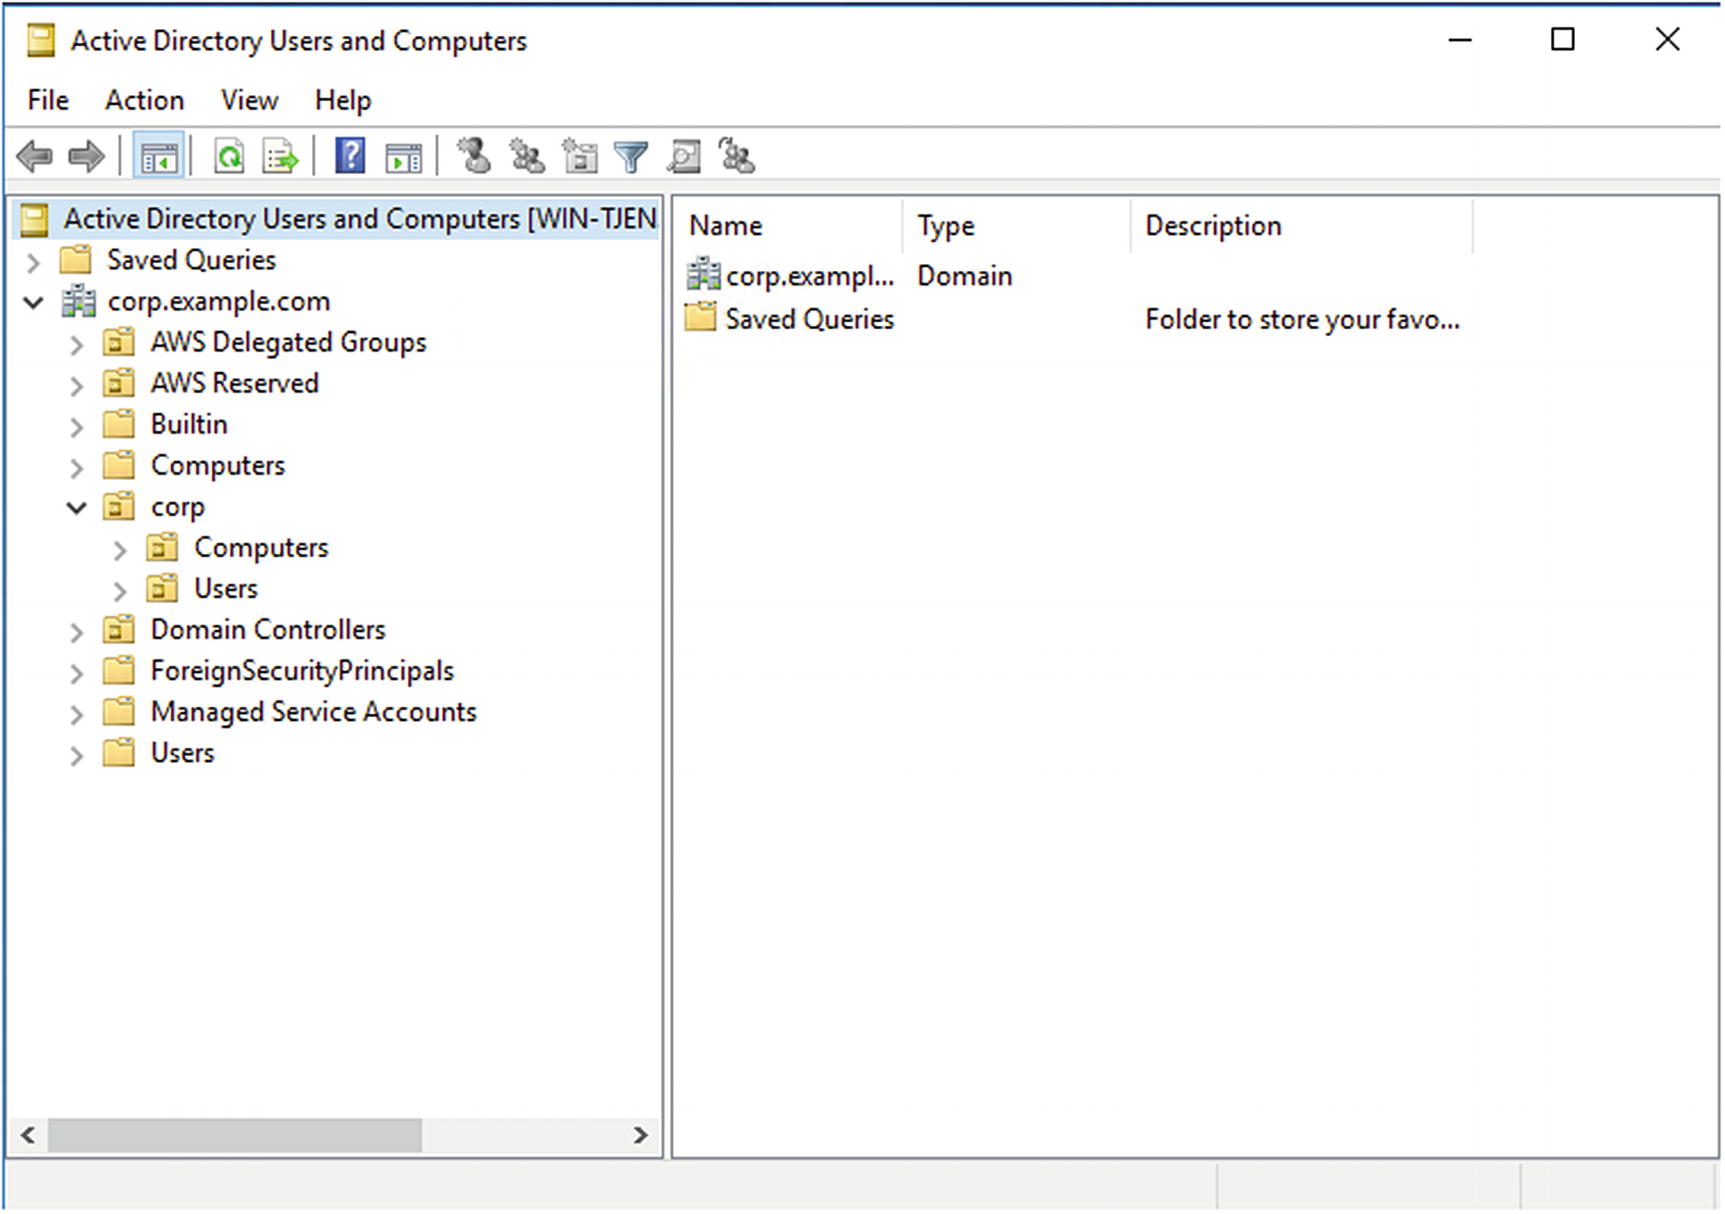Image resolution: width=1725 pixels, height=1214 pixels.
Task: Open the Help menu
Action: click(x=343, y=100)
